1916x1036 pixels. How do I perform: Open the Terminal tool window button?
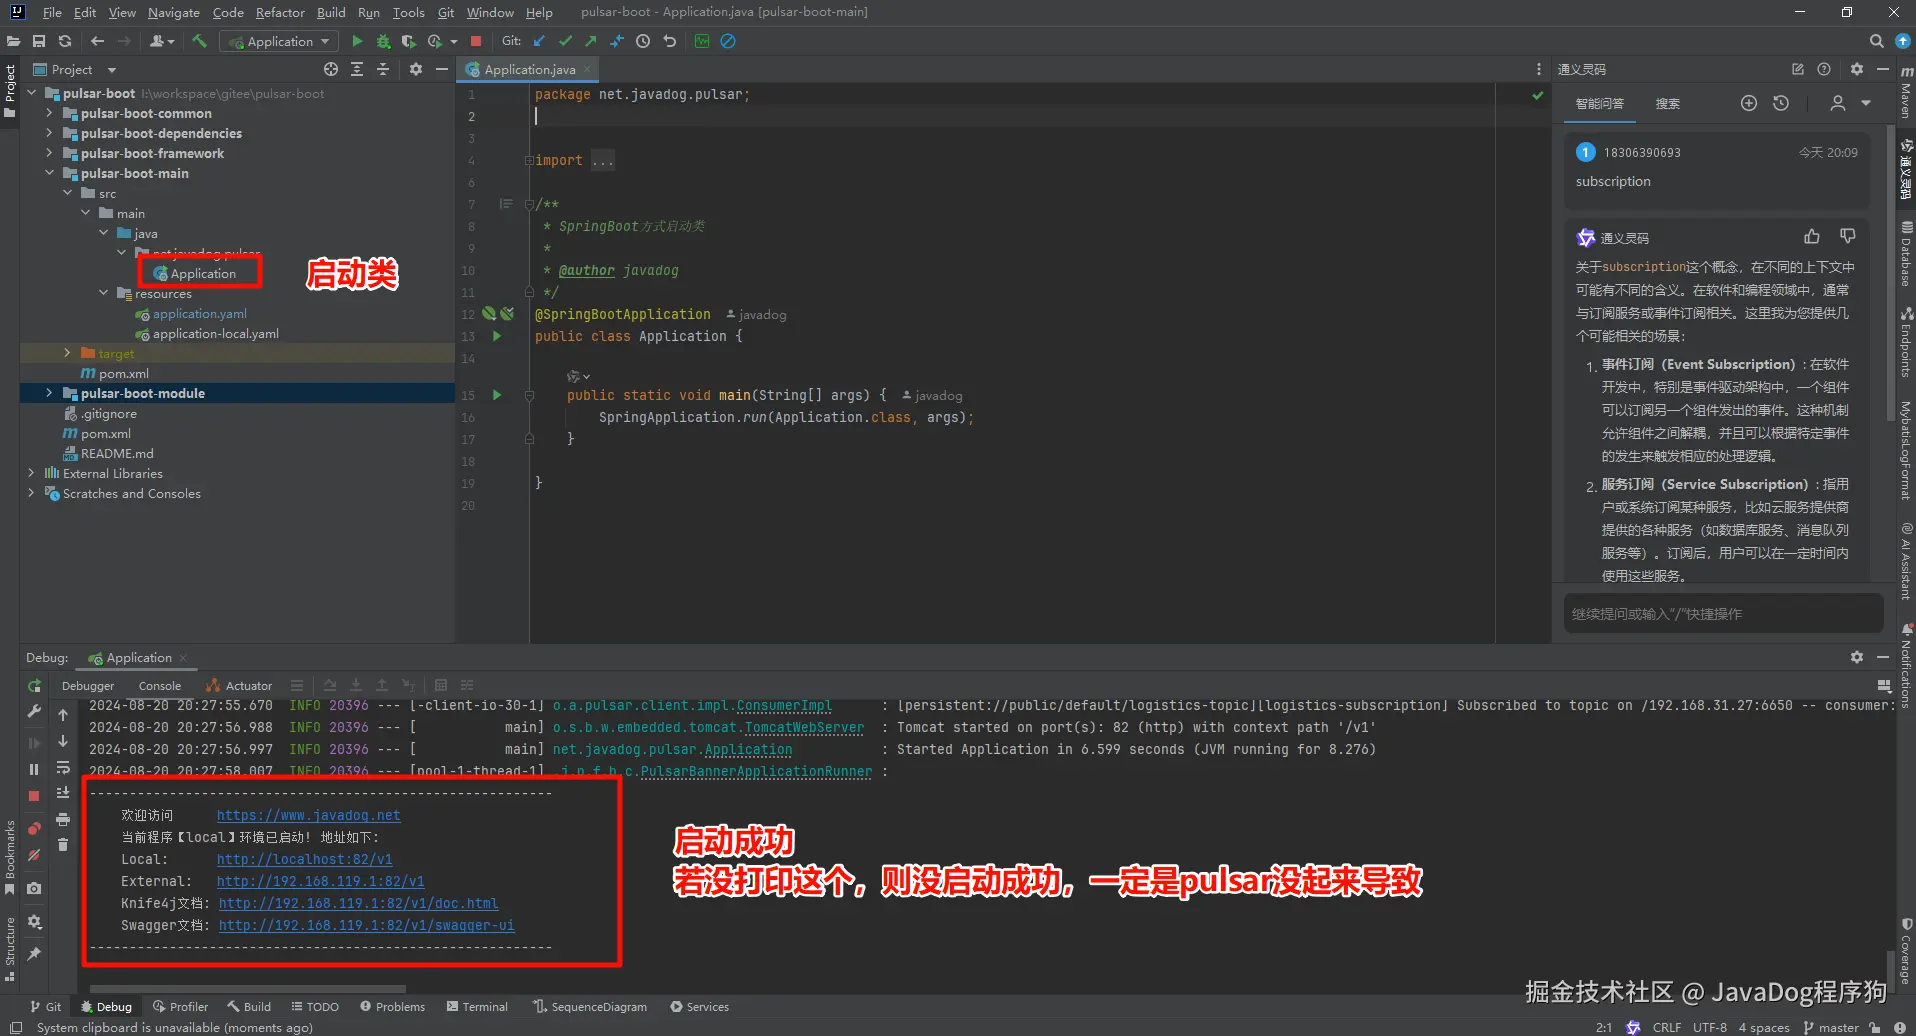[478, 1007]
